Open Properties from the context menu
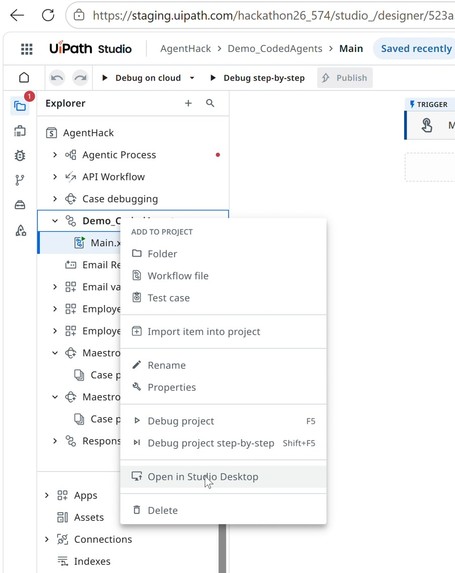 tap(223, 387)
